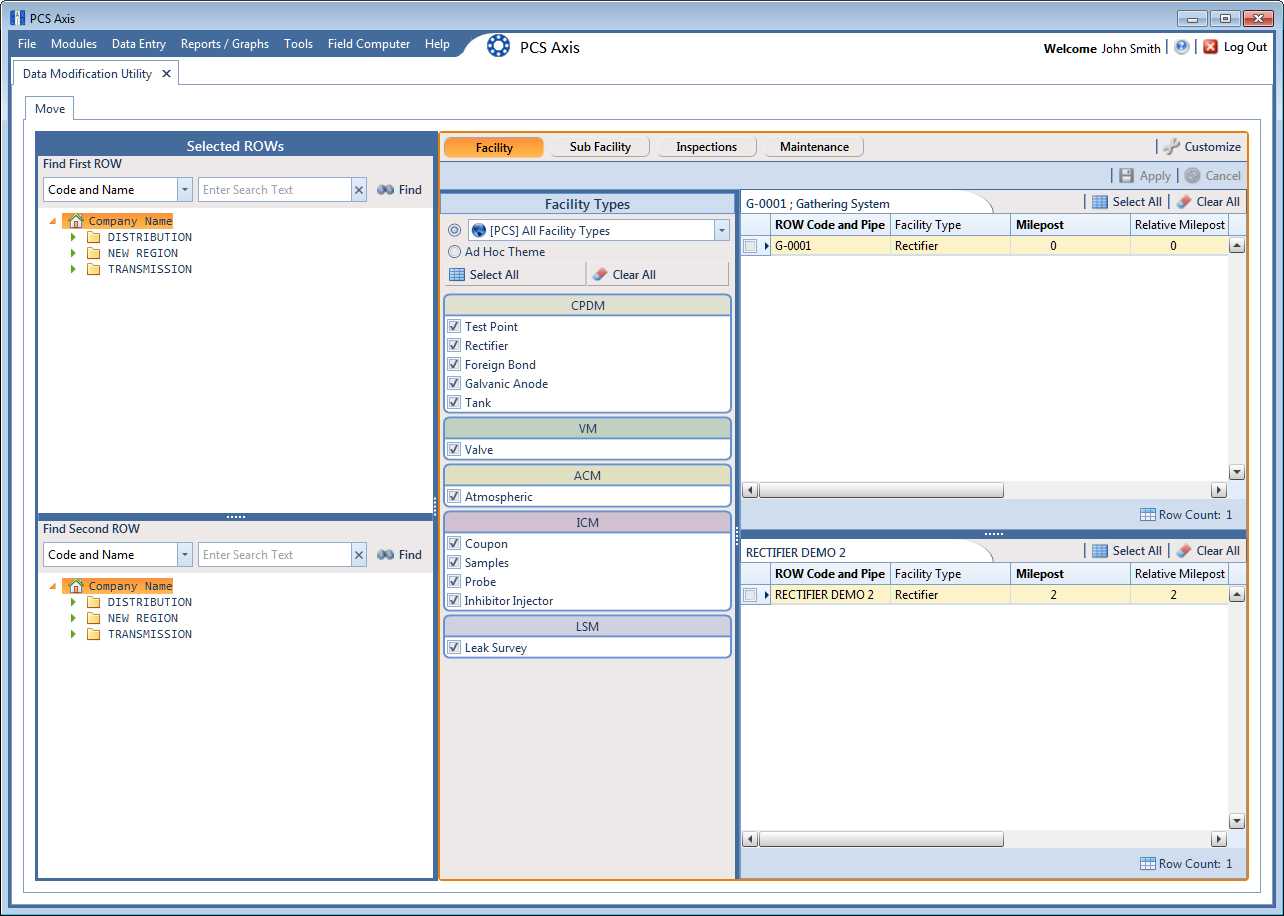
Task: Click the Maintenance button
Action: 814,147
